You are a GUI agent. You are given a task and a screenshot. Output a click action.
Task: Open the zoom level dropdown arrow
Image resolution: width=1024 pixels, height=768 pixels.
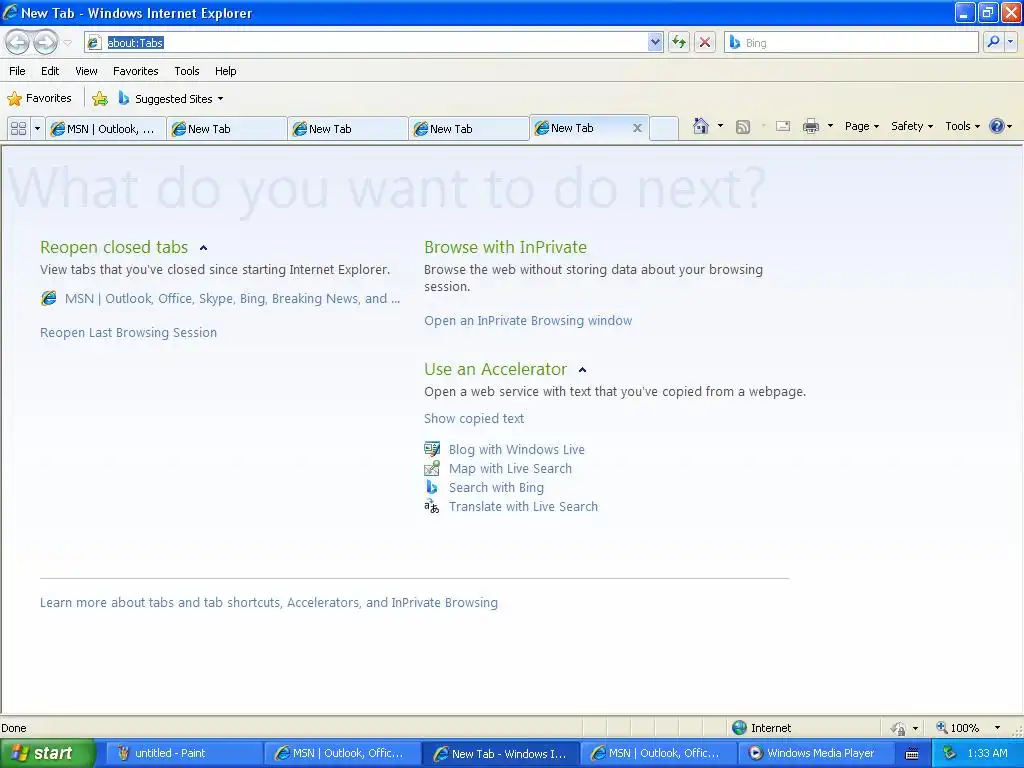click(997, 728)
